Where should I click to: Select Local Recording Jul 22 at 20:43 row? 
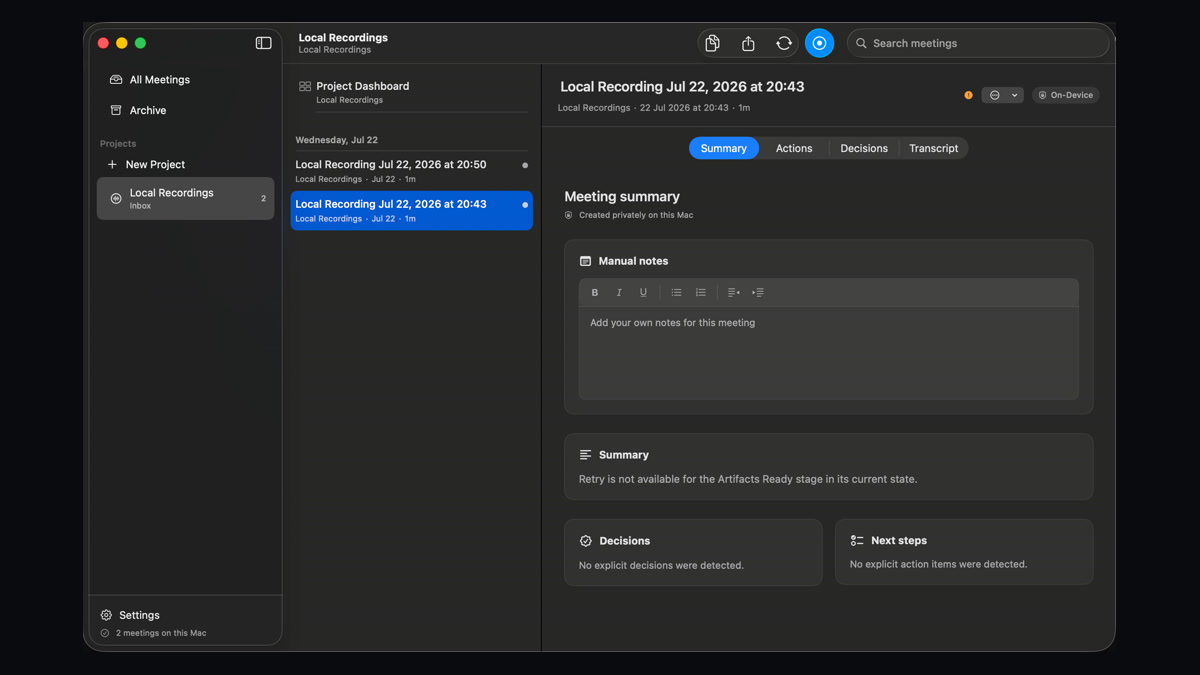pyautogui.click(x=411, y=210)
